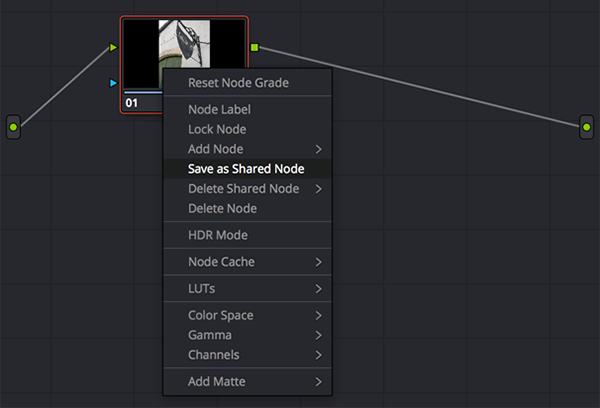Choose Node Label from context menu
Viewport: 600px width, 408px height.
pos(248,109)
